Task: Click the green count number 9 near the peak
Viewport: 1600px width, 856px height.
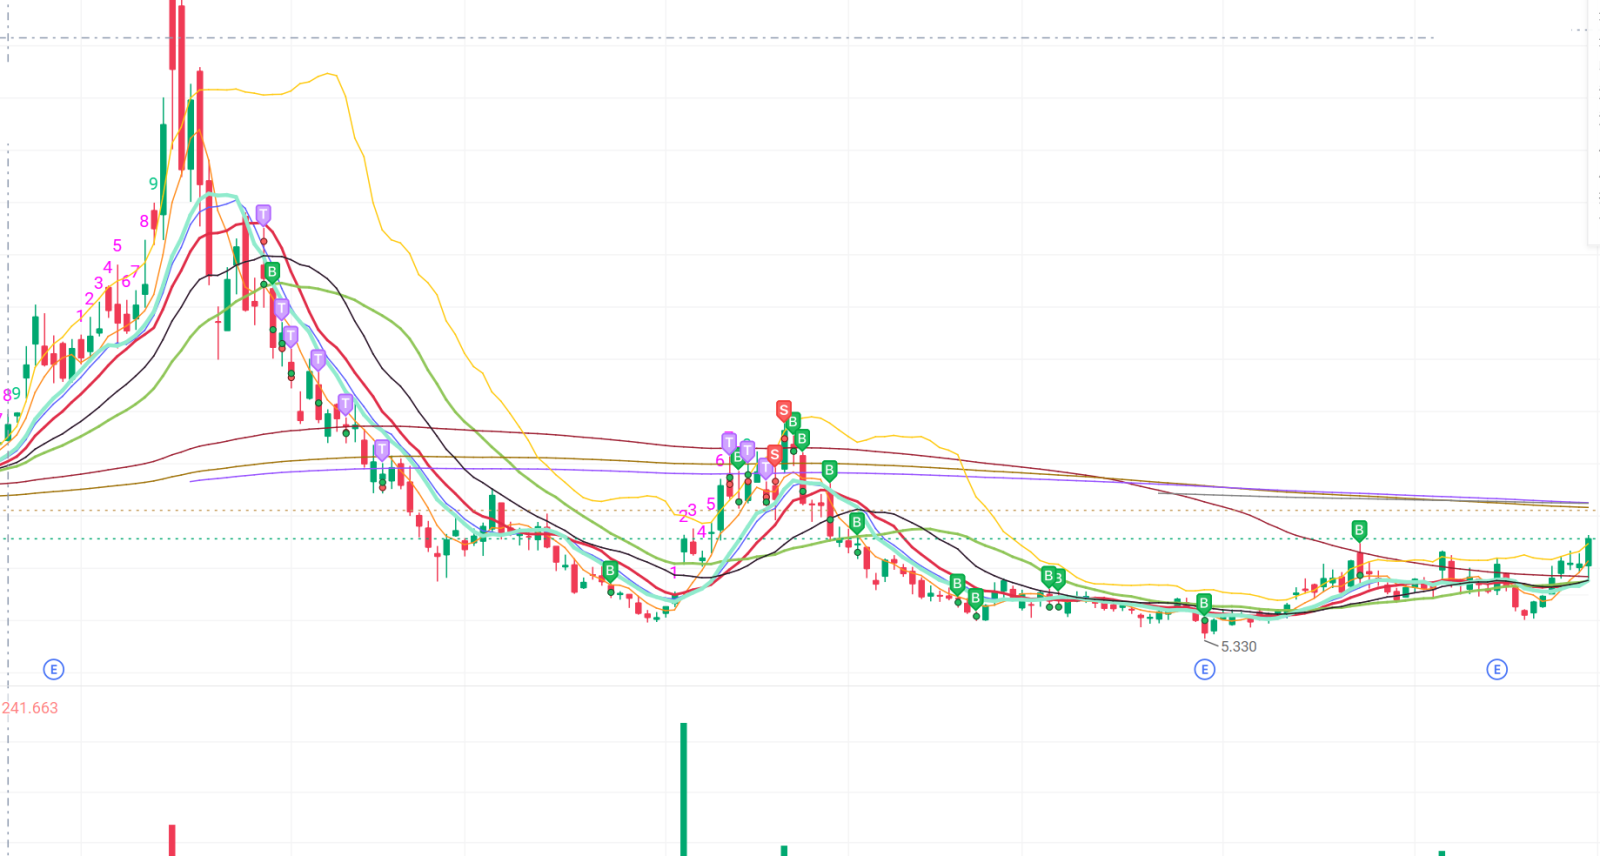Action: coord(153,184)
